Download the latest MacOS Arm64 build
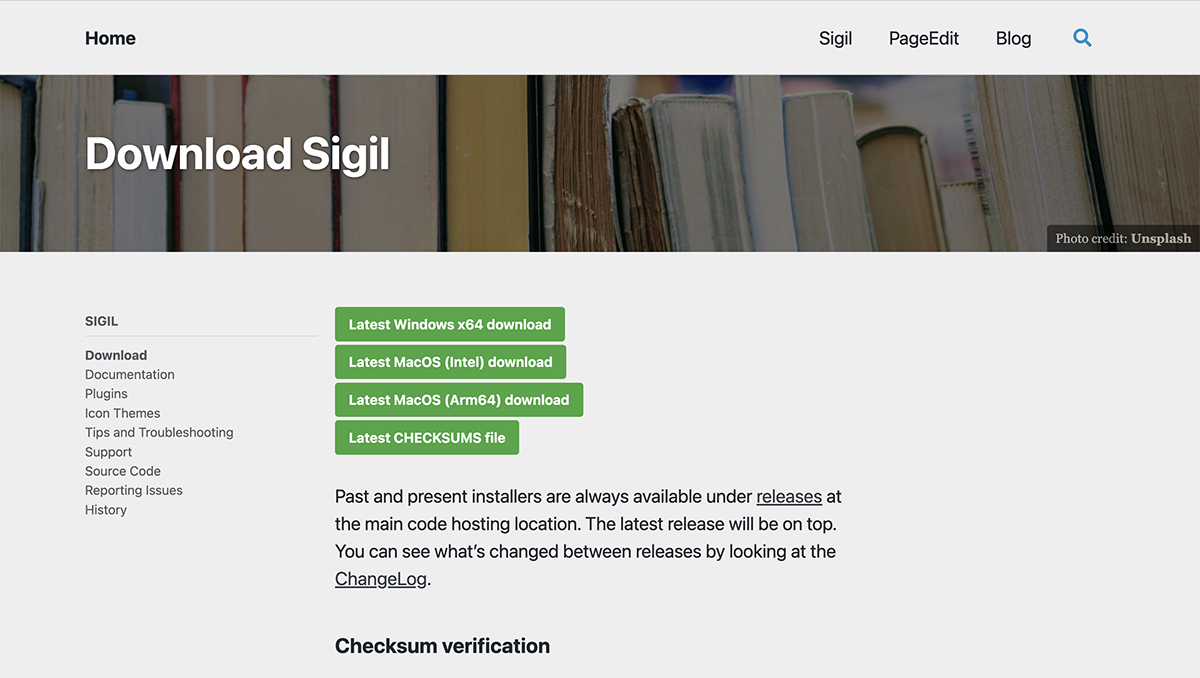This screenshot has height=678, width=1200. pos(458,399)
